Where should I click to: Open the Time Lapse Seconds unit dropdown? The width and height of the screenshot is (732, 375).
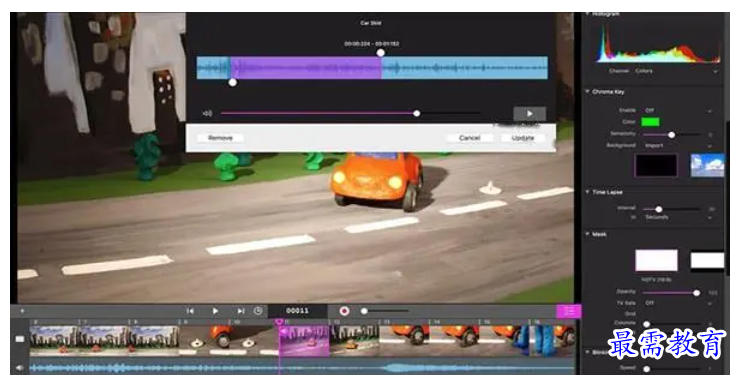[678, 218]
